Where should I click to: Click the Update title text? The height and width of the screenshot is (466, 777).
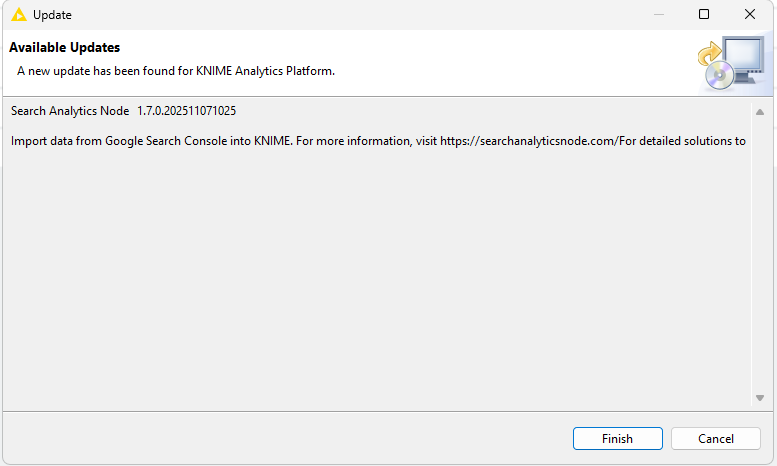52,15
